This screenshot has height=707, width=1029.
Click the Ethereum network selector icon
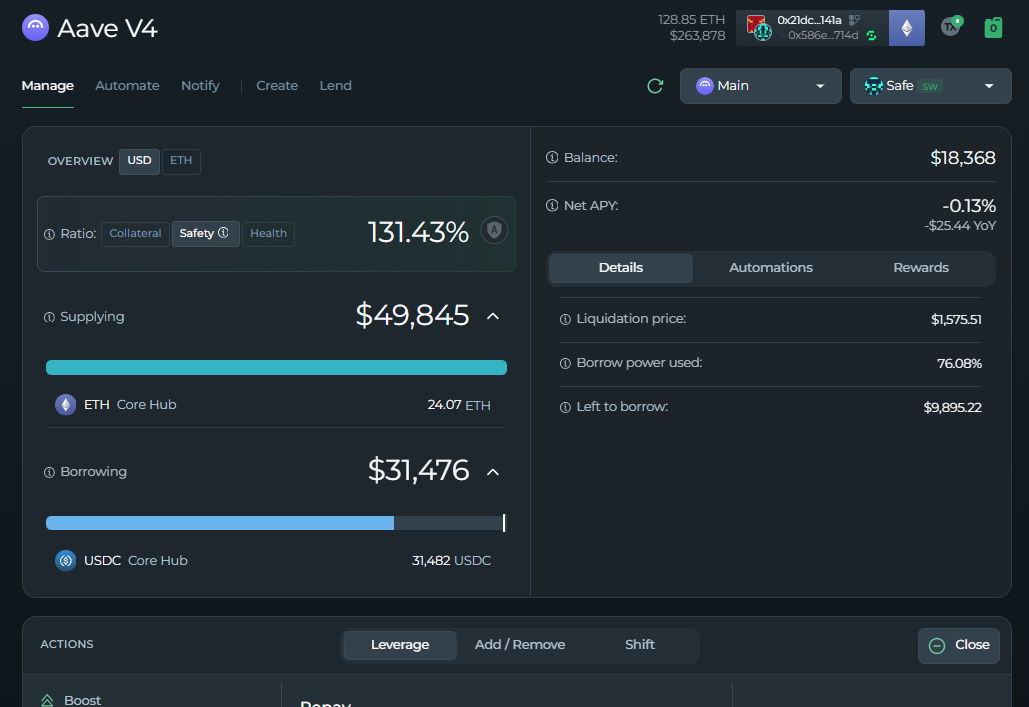coord(907,28)
